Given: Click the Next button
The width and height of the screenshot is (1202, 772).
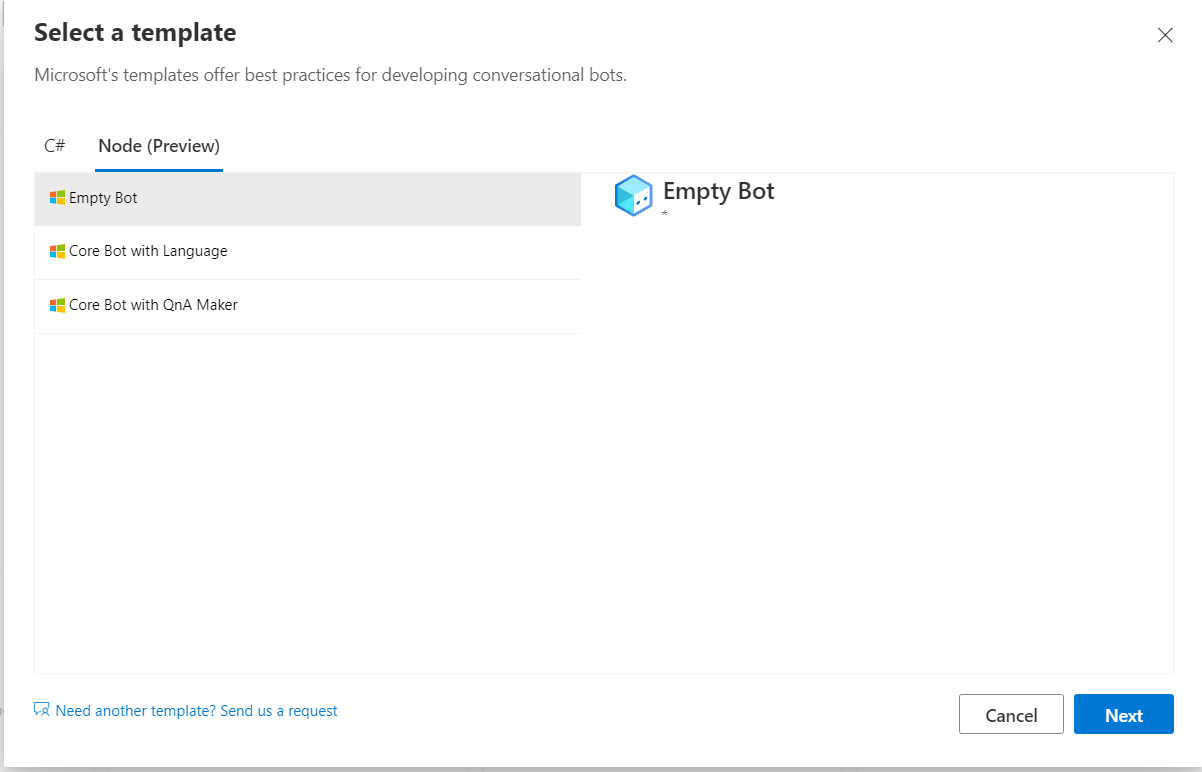Looking at the screenshot, I should [1123, 714].
